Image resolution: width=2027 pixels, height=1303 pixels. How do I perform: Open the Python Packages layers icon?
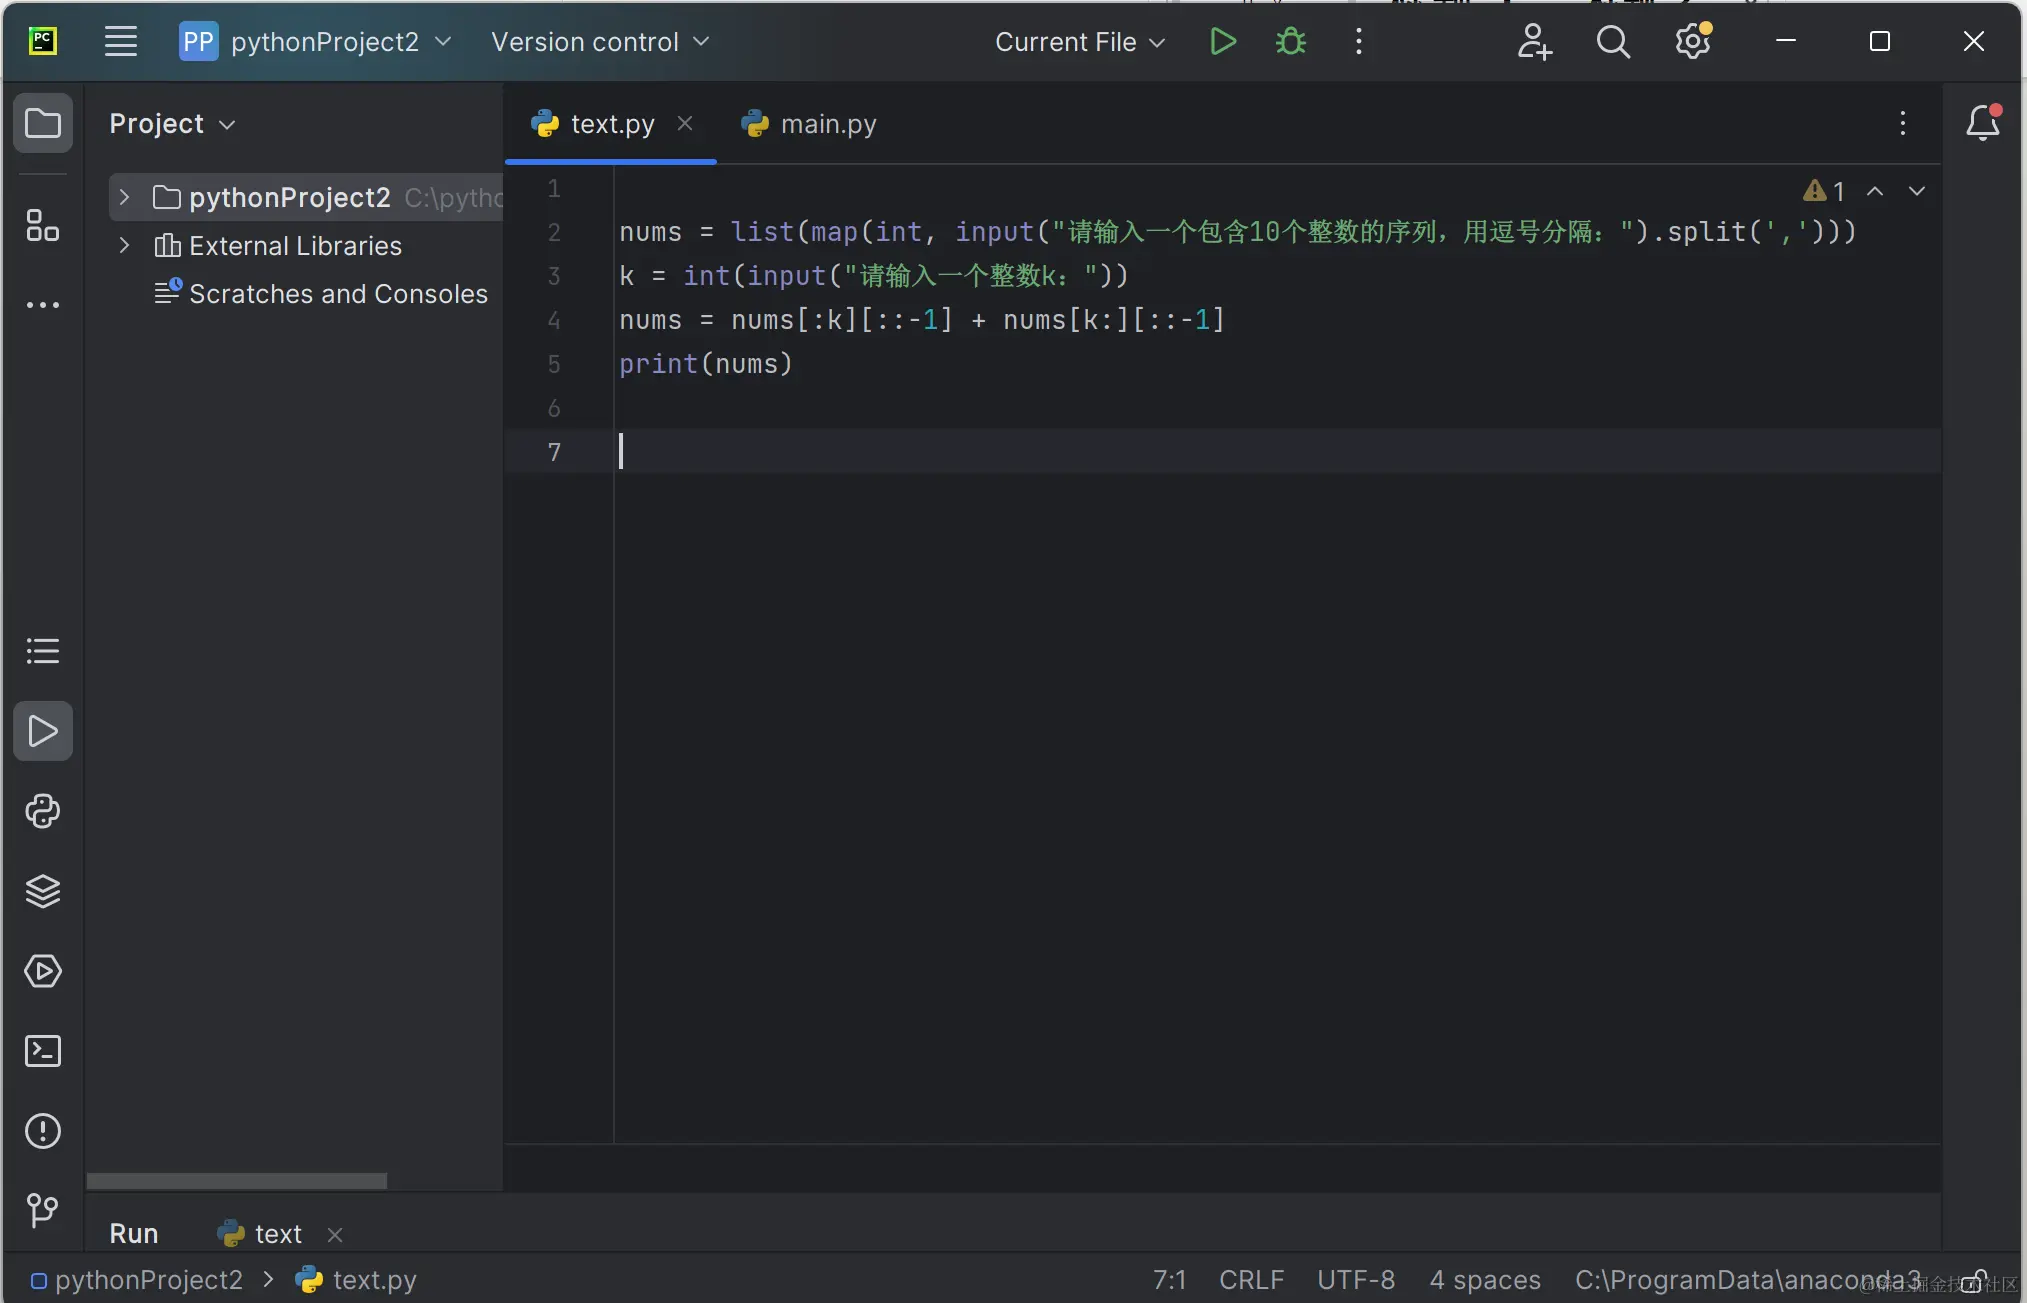pyautogui.click(x=43, y=891)
